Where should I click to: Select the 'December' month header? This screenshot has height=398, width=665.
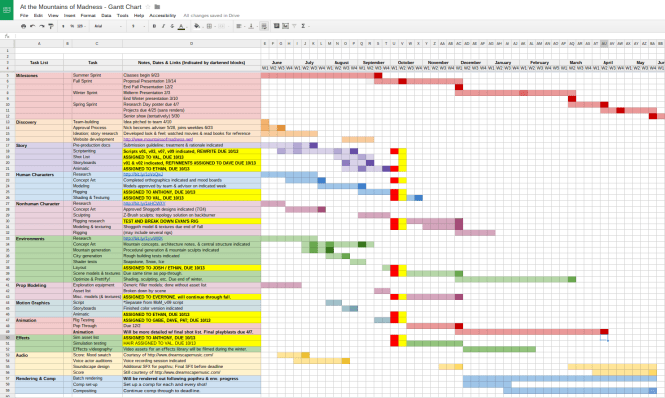[471, 62]
